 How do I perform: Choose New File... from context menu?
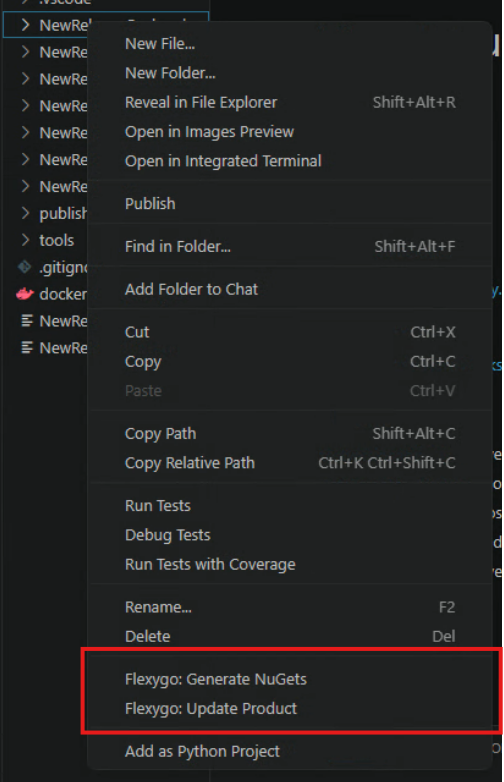pos(160,44)
